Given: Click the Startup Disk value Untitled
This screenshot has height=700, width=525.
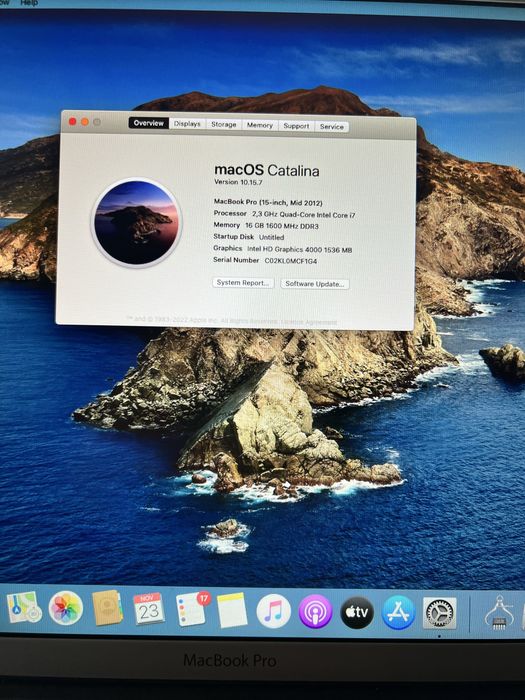Looking at the screenshot, I should tap(271, 237).
